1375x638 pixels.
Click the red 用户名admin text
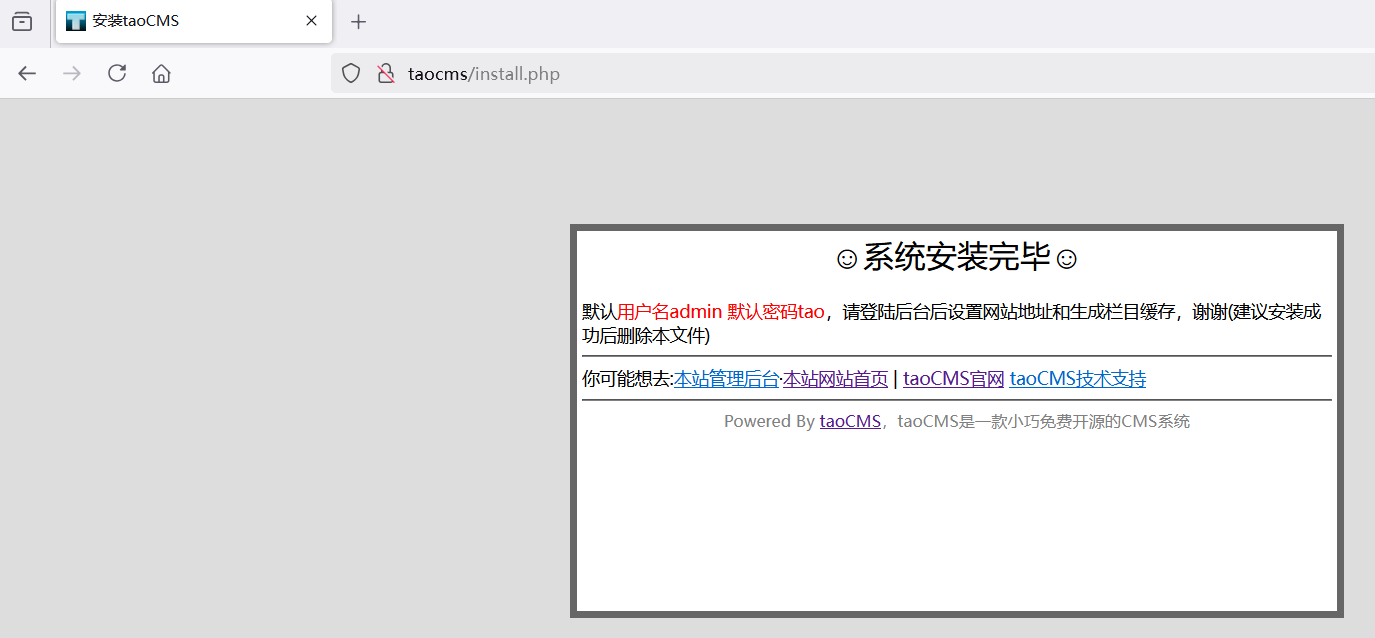(x=670, y=311)
